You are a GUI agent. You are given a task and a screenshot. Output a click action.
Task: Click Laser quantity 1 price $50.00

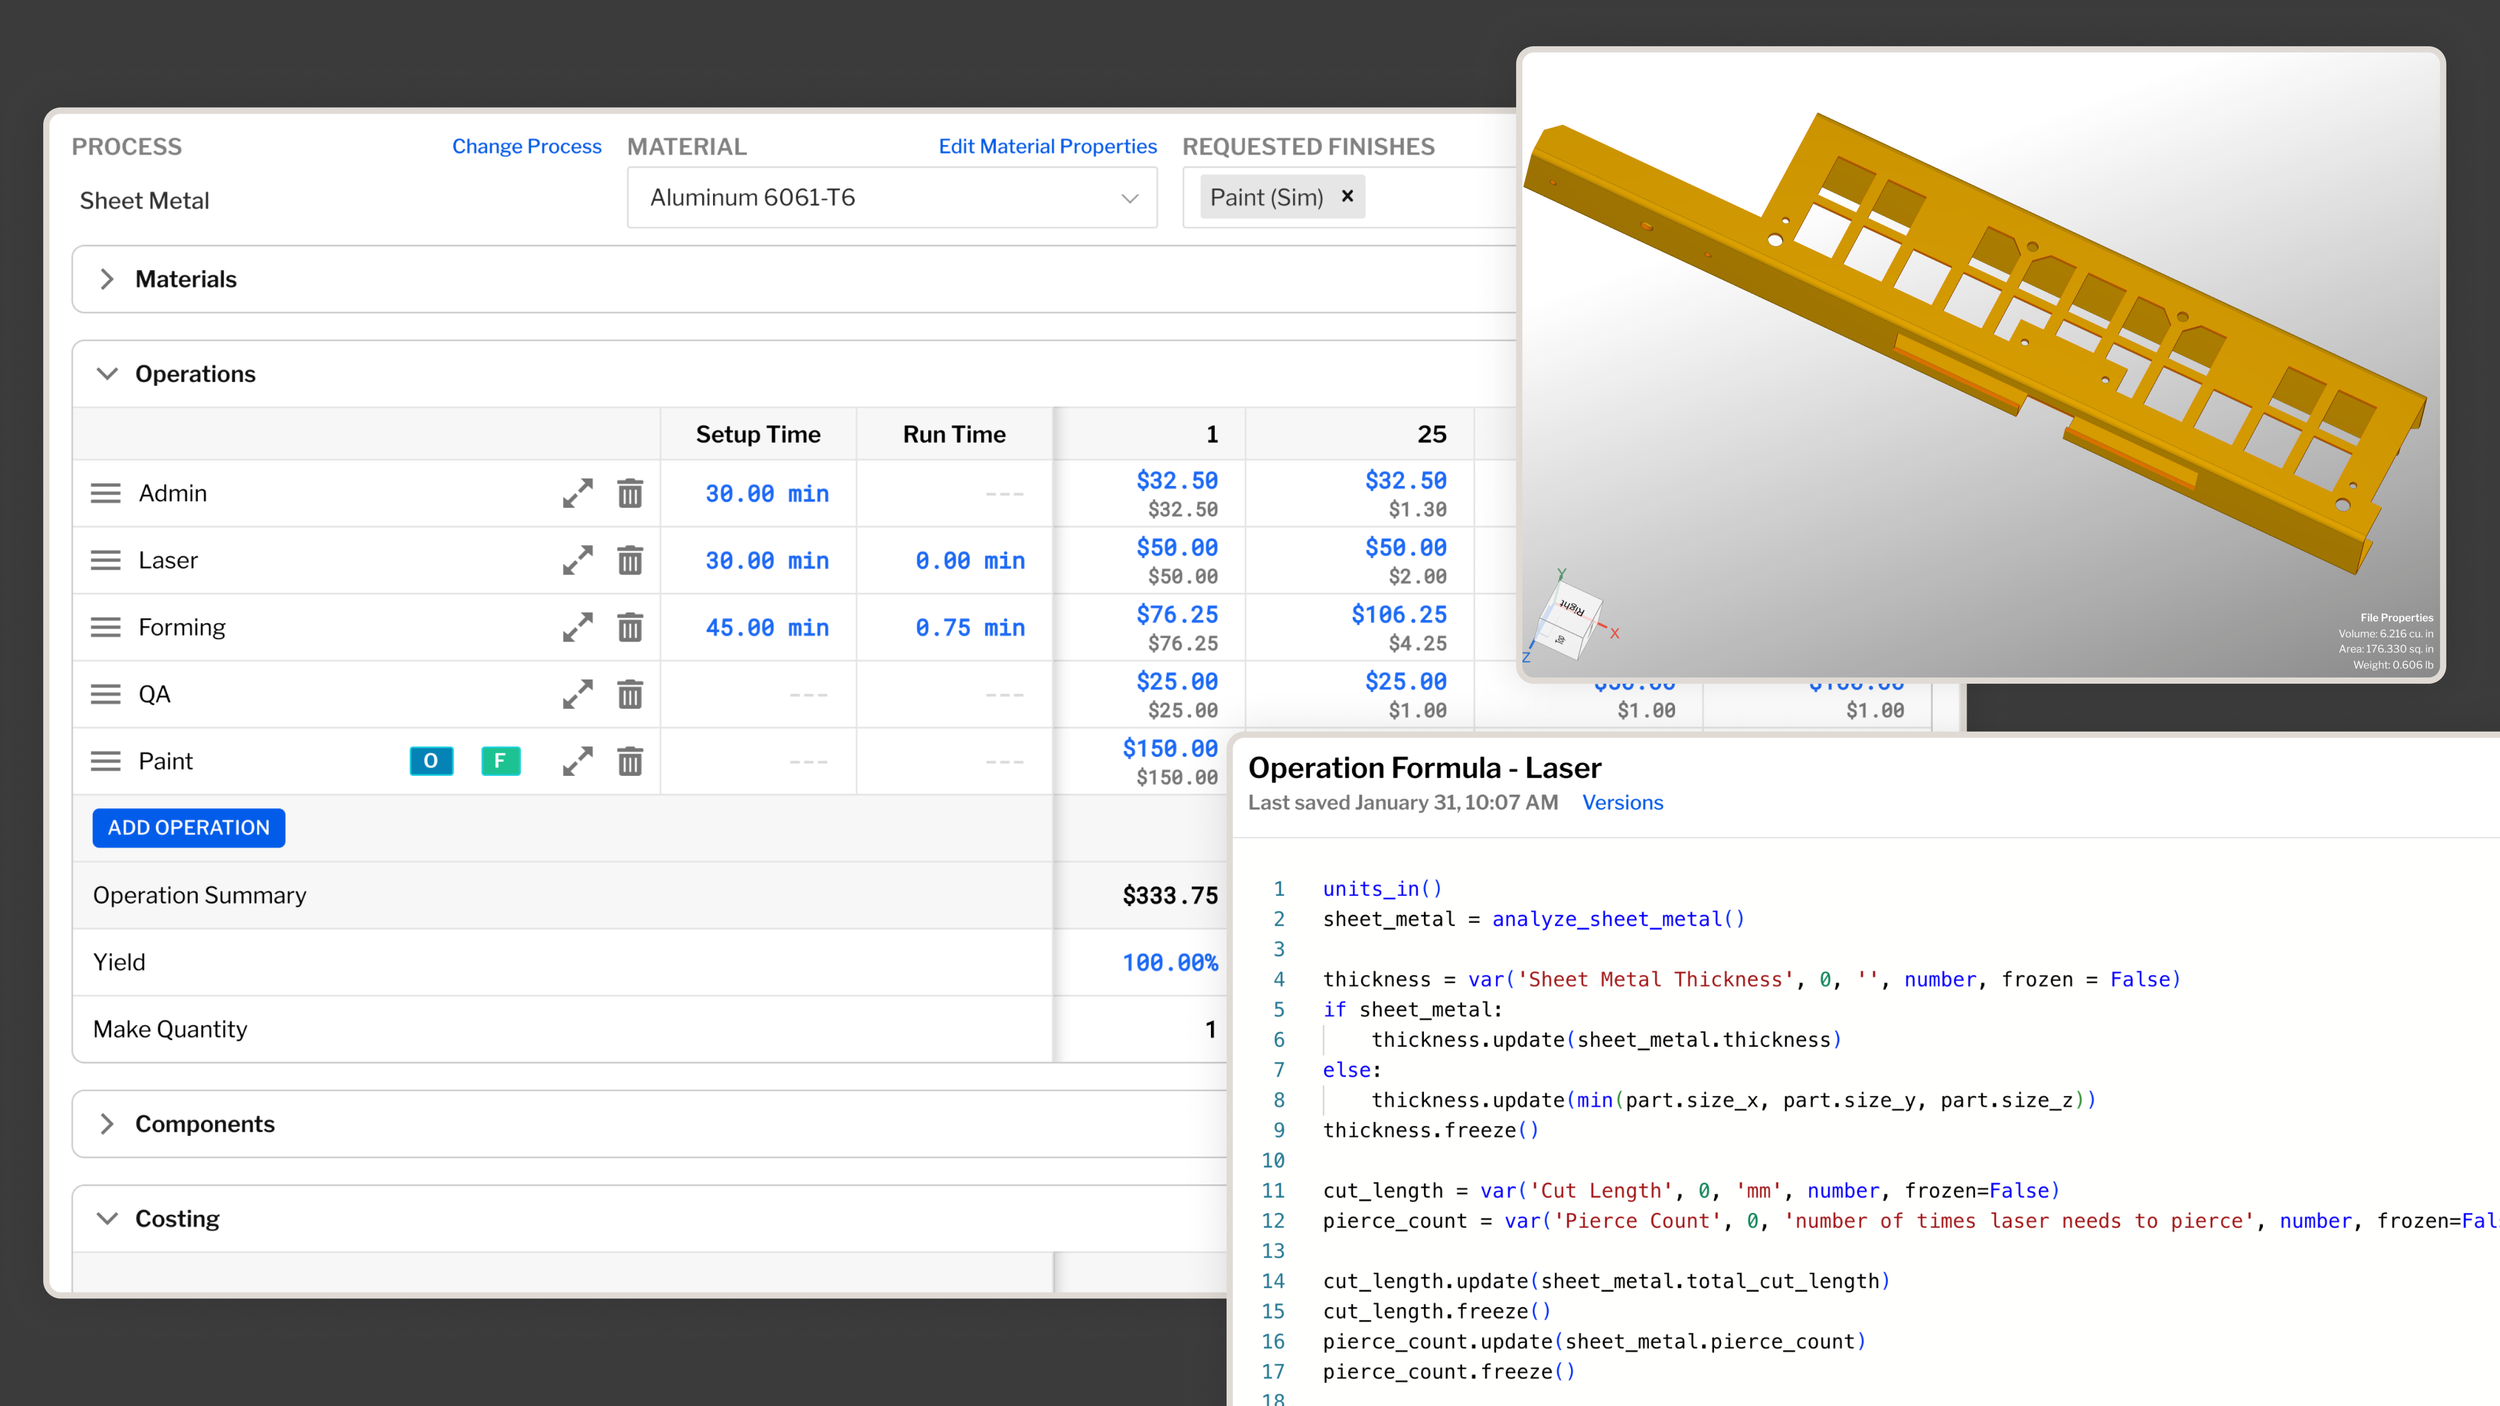1177,548
